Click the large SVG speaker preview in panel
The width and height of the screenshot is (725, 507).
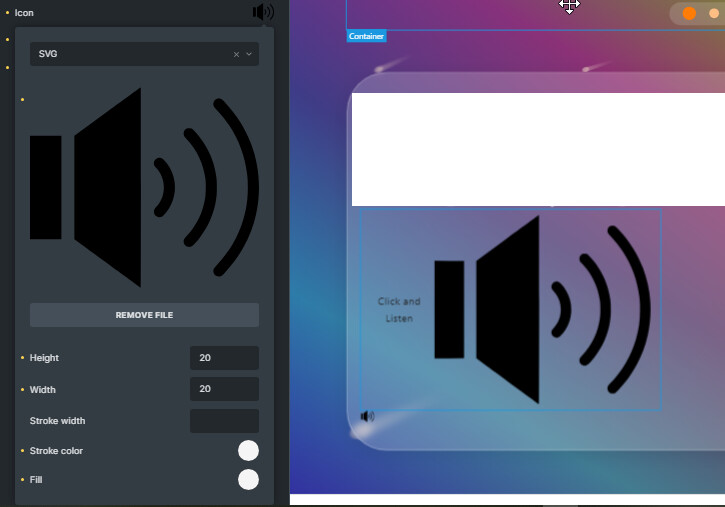[x=144, y=187]
